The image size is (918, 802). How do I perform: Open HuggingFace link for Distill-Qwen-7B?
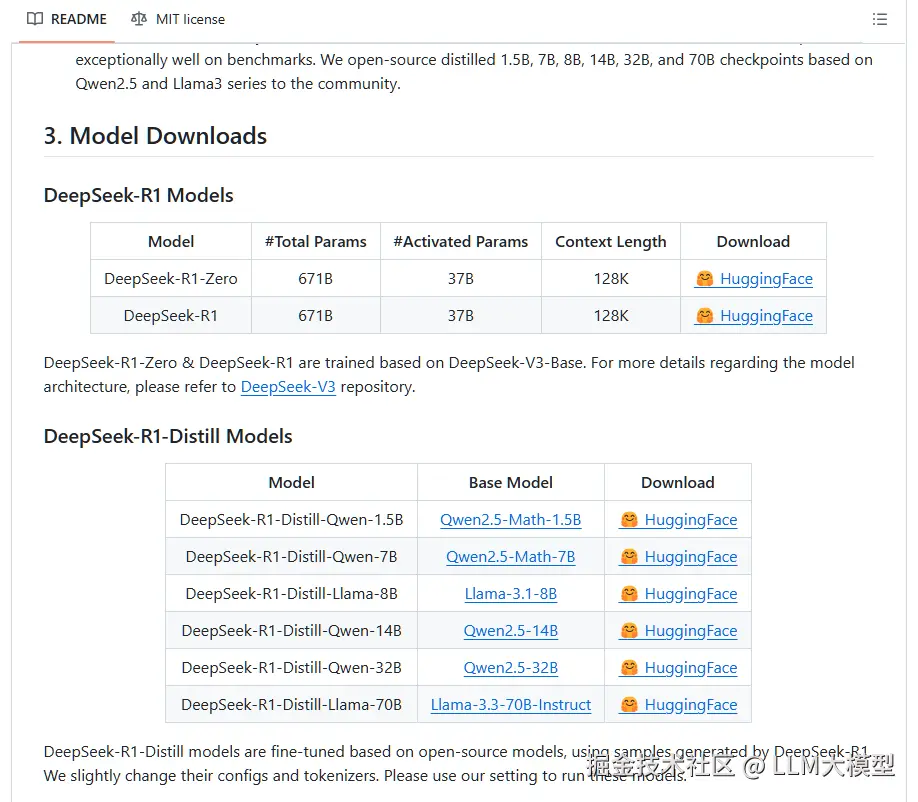tap(678, 557)
